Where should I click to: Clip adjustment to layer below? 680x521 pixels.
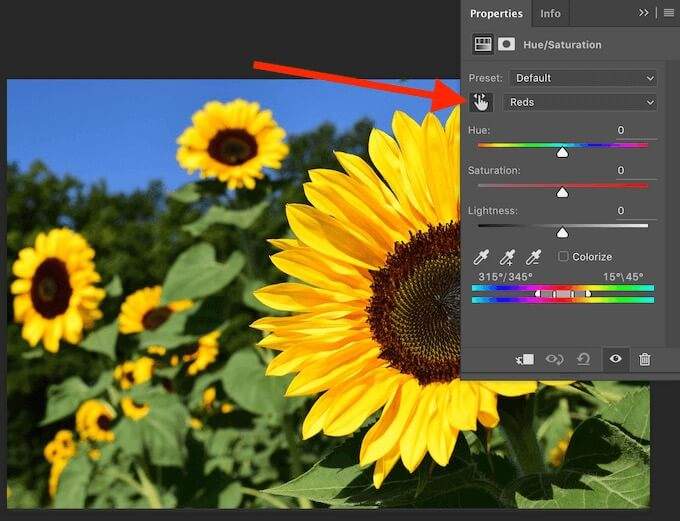[x=525, y=359]
